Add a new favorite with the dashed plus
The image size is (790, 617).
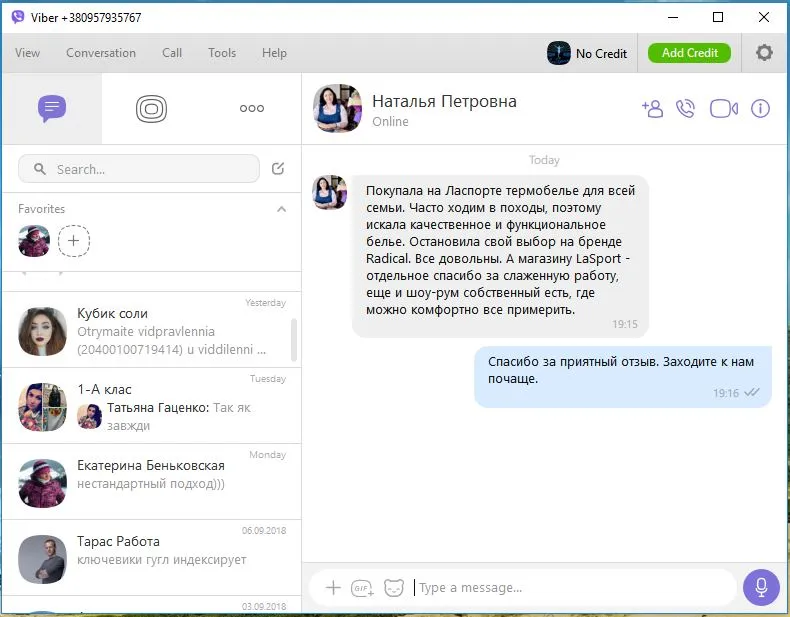click(74, 241)
